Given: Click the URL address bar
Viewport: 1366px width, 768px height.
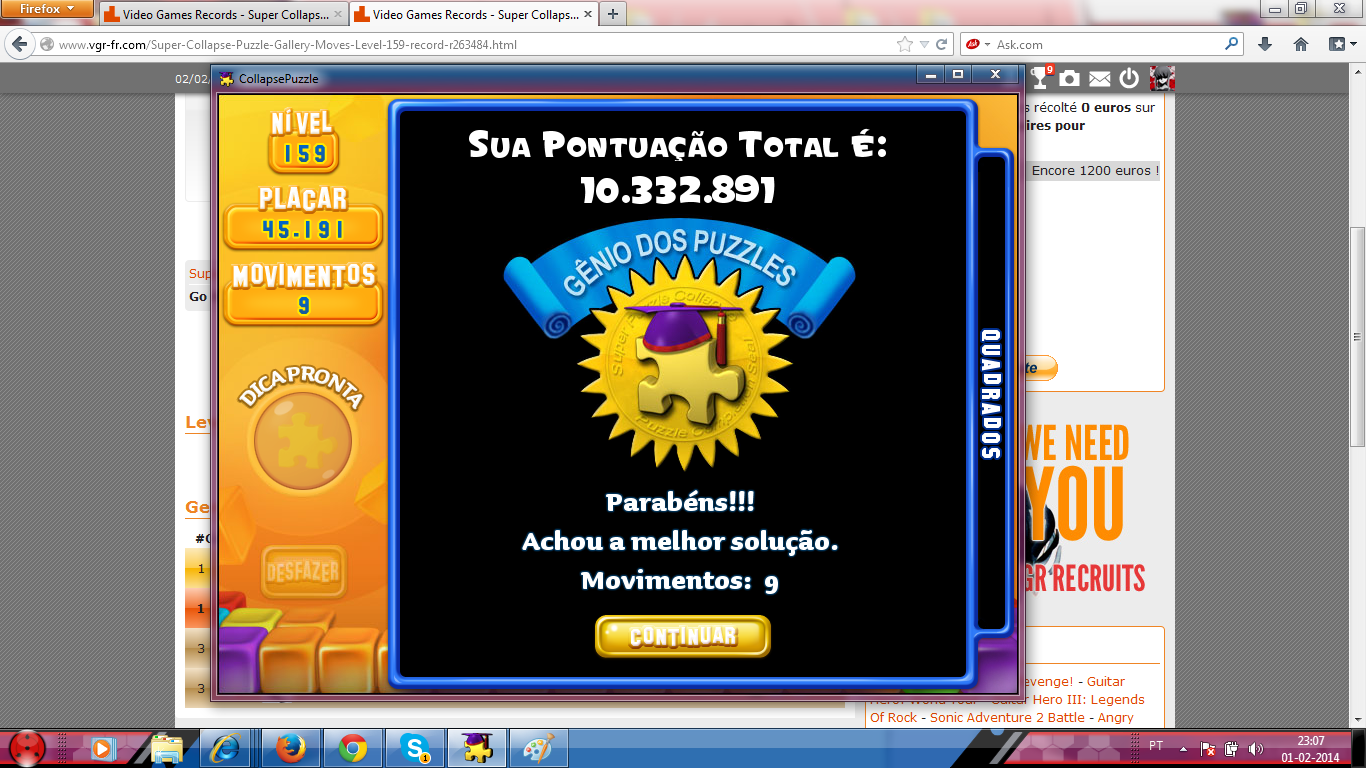Looking at the screenshot, I should point(470,44).
